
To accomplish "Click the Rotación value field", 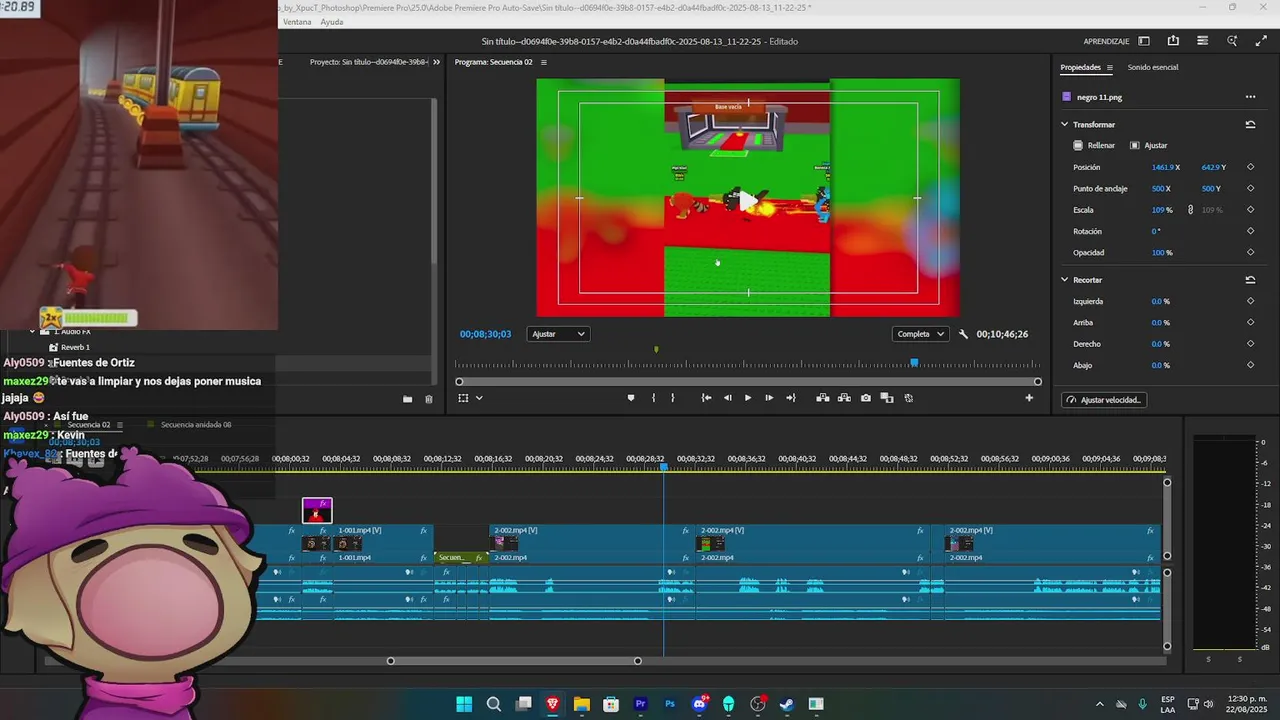I will 1155,231.
